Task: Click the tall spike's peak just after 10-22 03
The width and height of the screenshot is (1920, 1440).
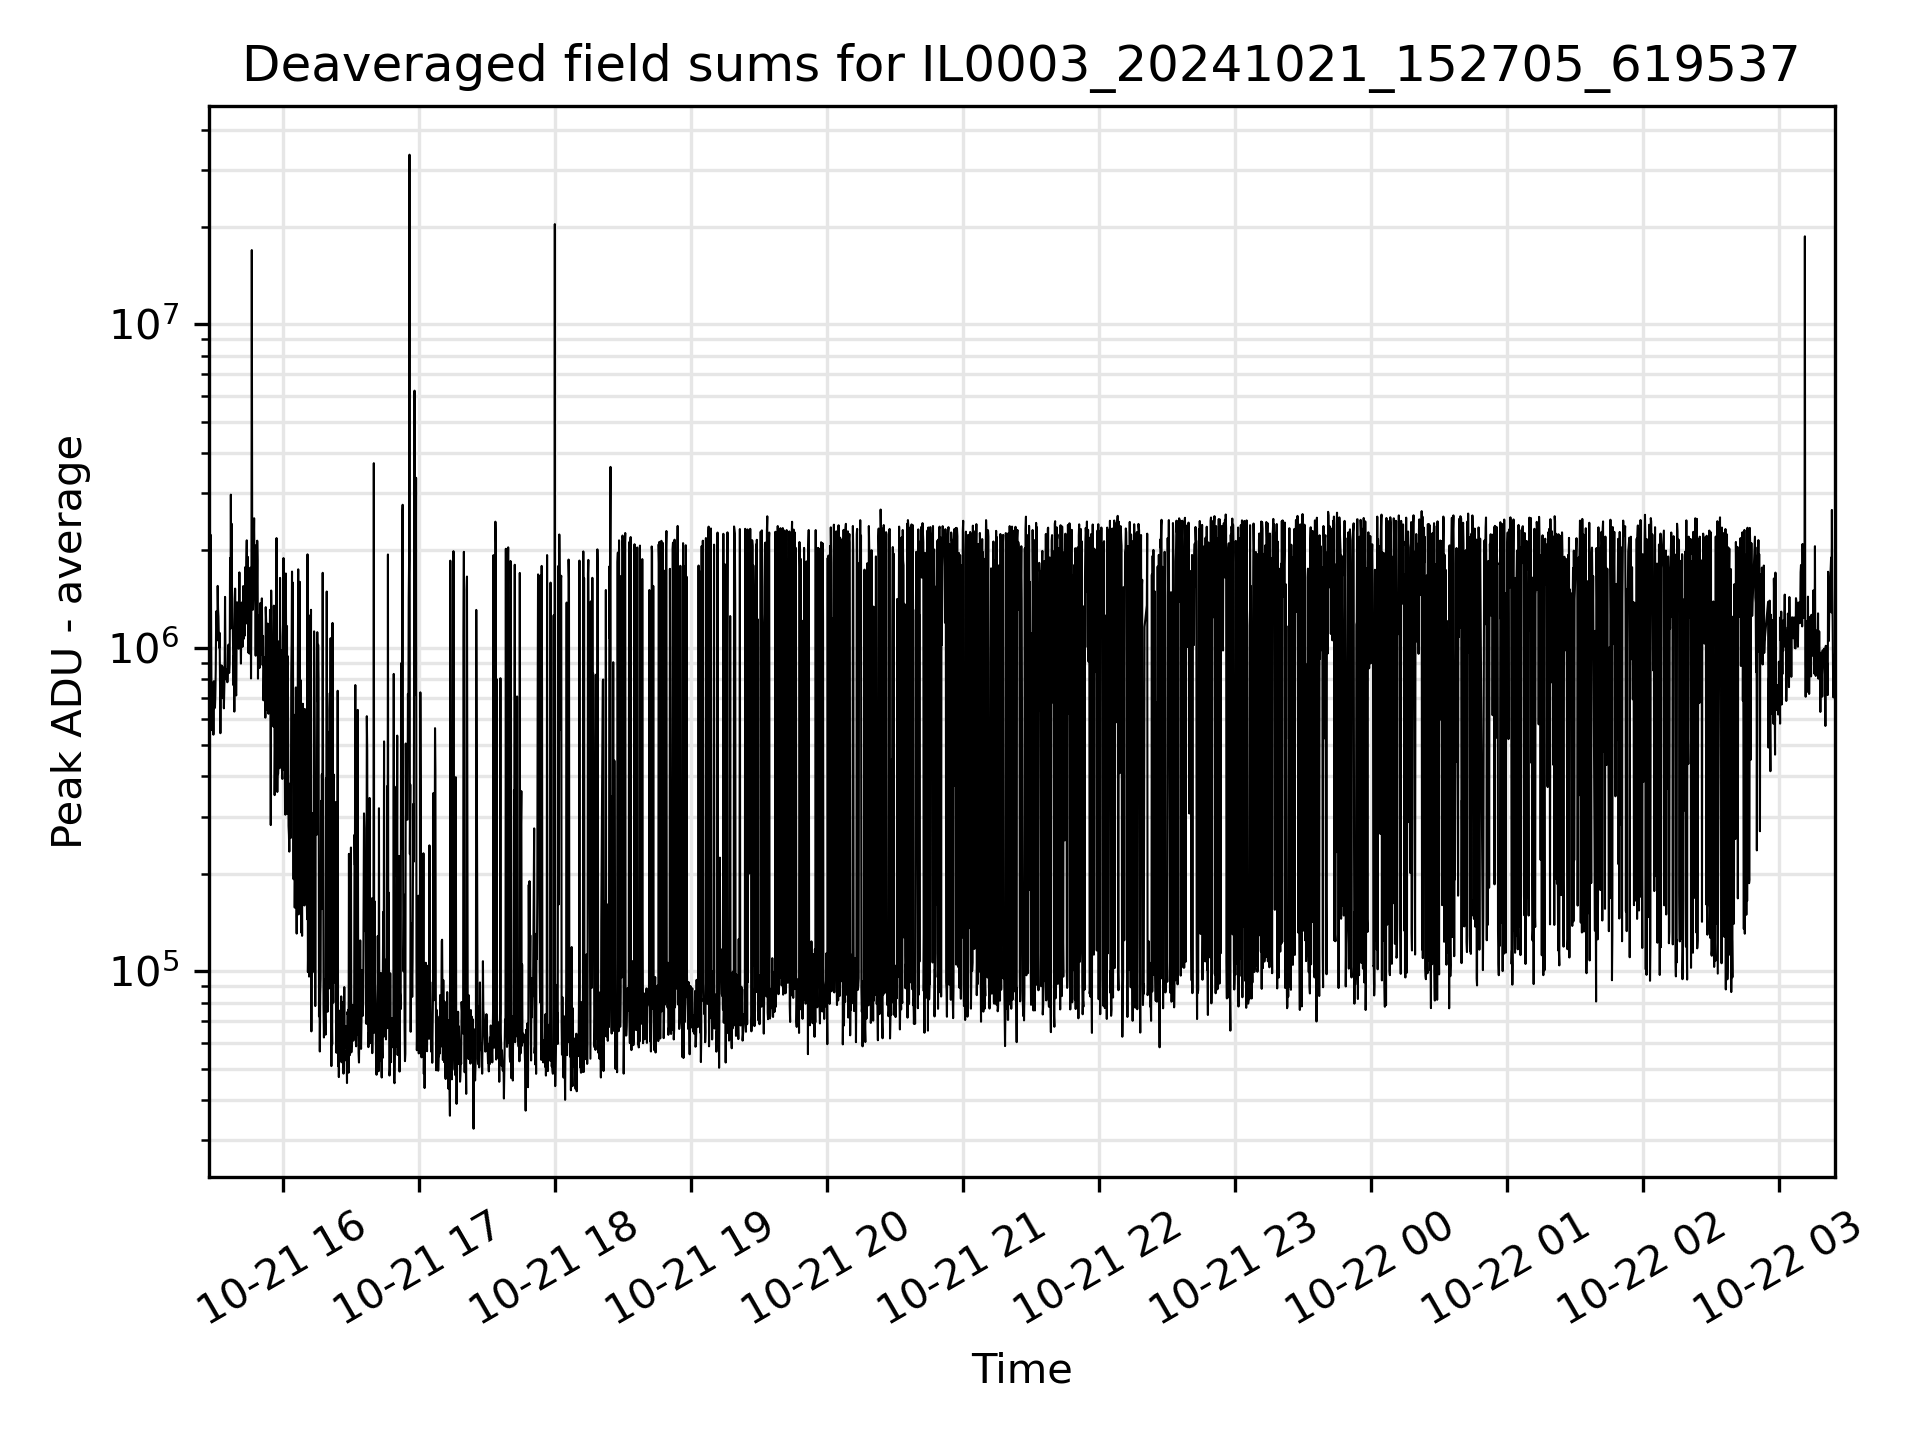Action: click(1804, 238)
